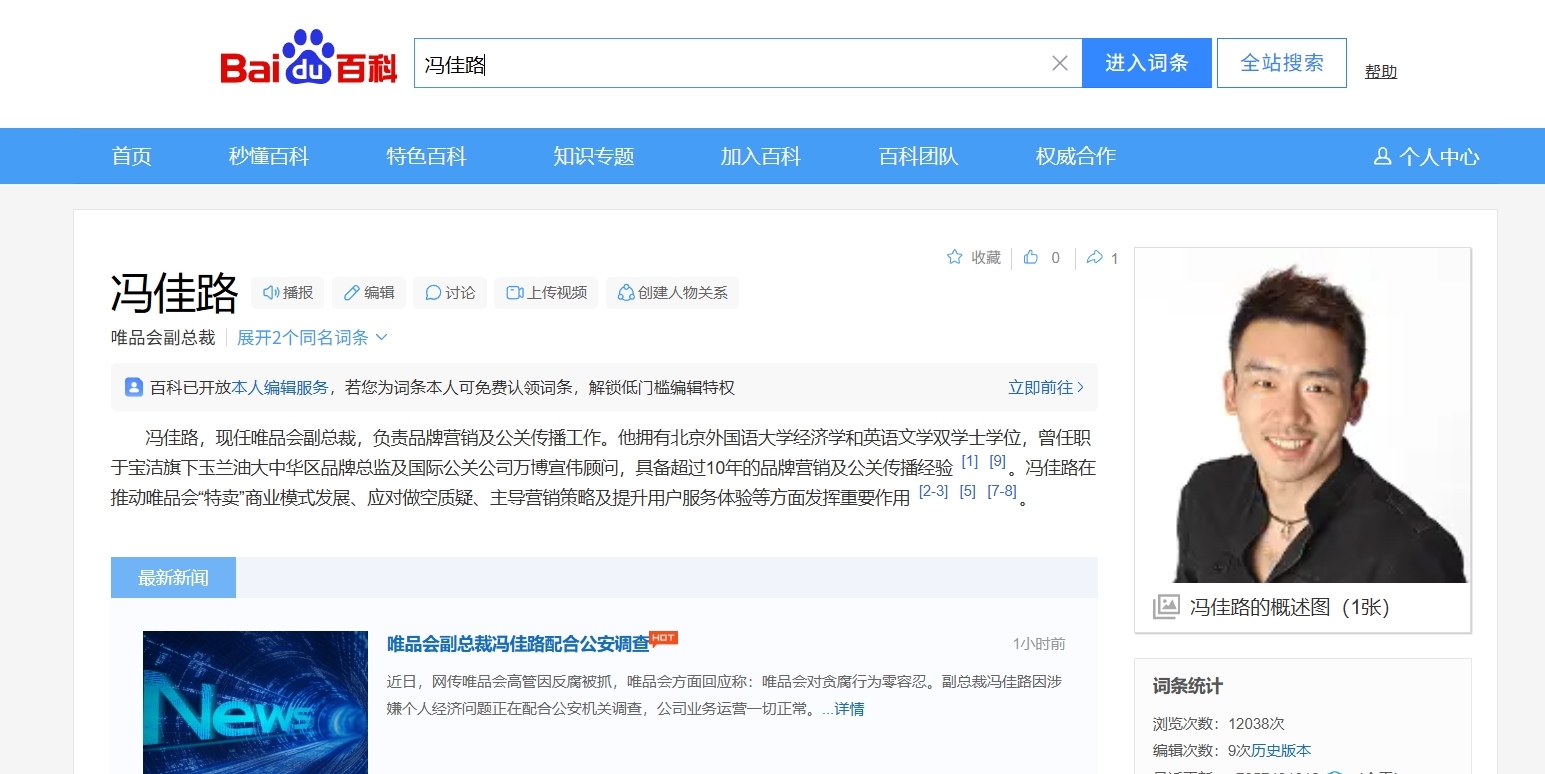Screen dimensions: 1545x774
Task: Click the share arrow icon
Action: tap(1095, 258)
